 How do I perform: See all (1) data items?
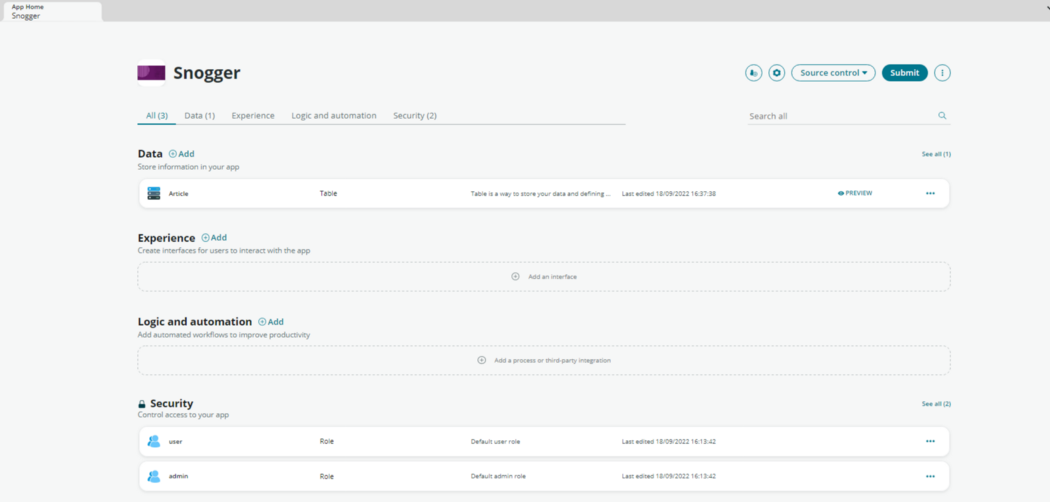(x=936, y=154)
